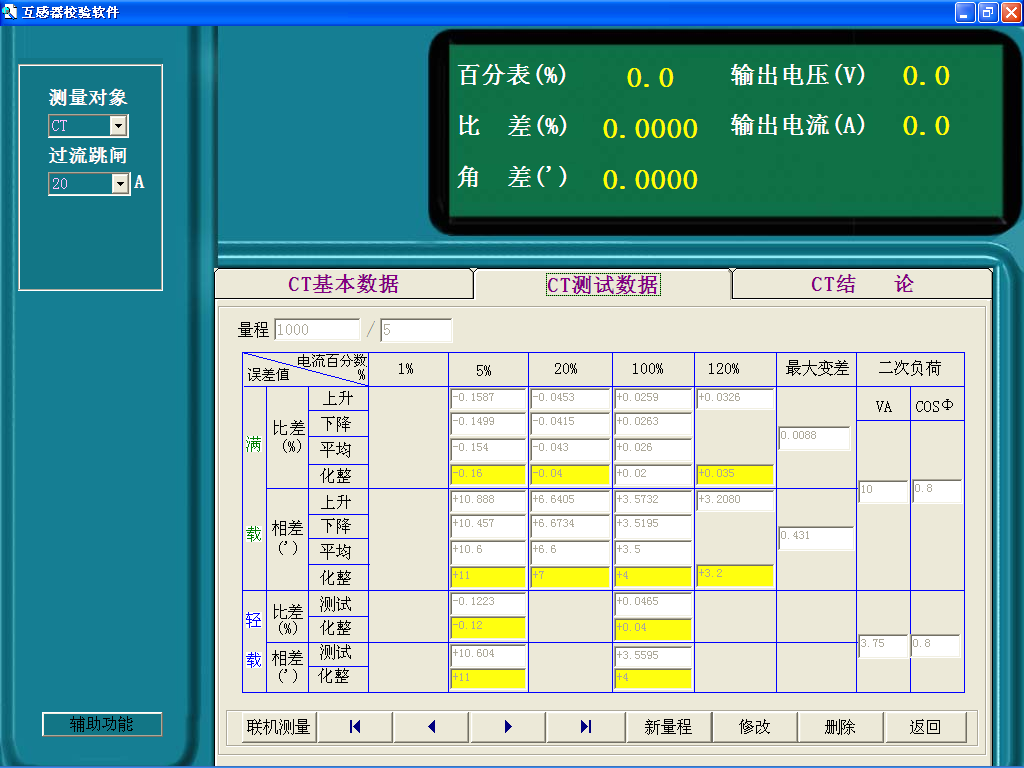Viewport: 1024px width, 768px height.
Task: Select the yellow 5% full-load ratio rounding cell
Action: click(x=487, y=474)
